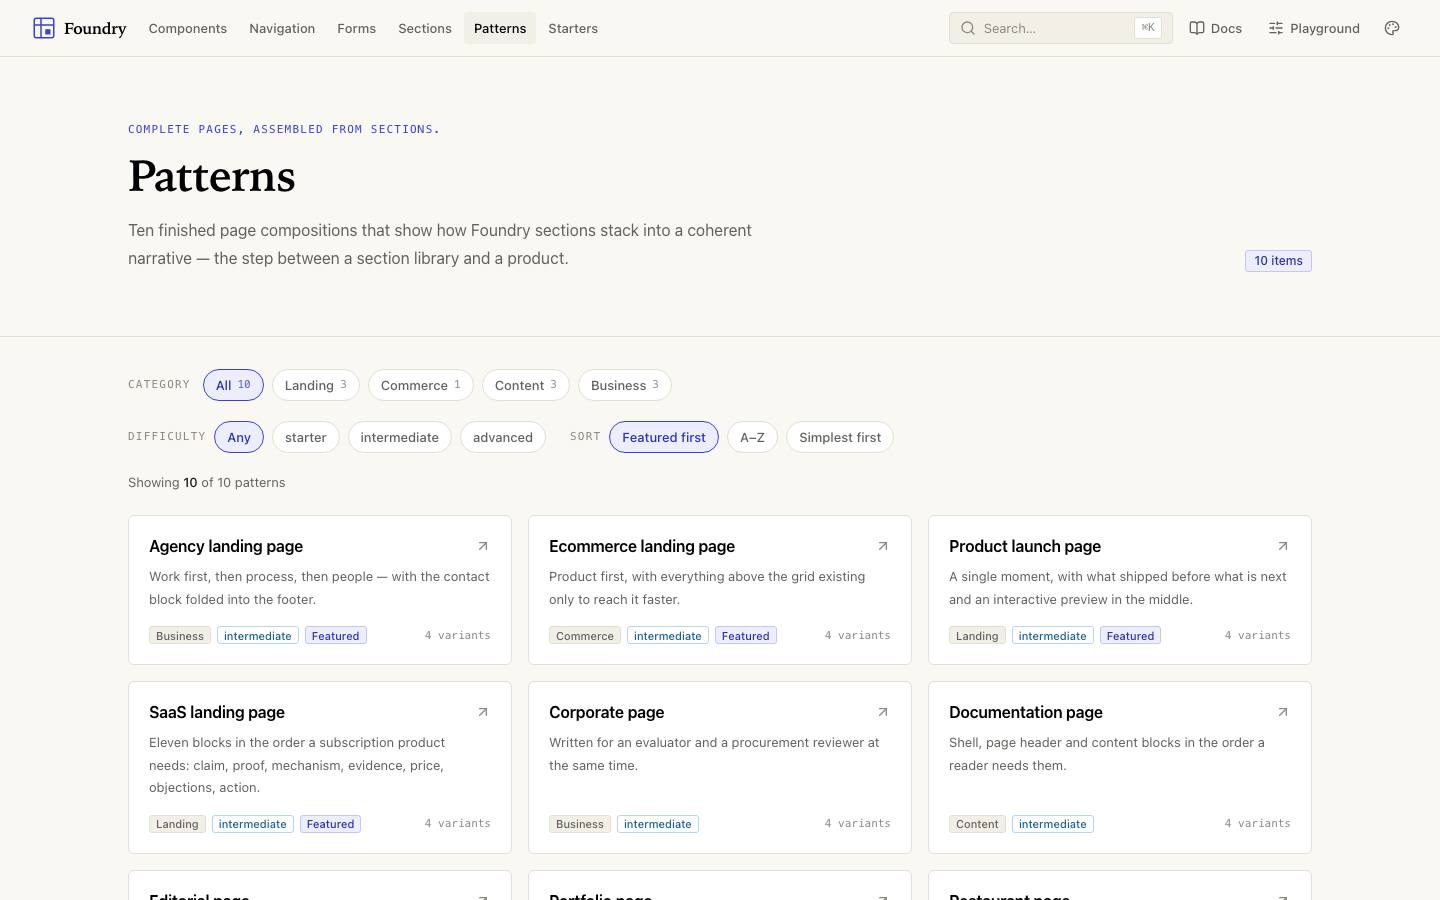Open arrow icon on Ecommerce landing page card
Viewport: 1440px width, 900px height.
coord(883,546)
